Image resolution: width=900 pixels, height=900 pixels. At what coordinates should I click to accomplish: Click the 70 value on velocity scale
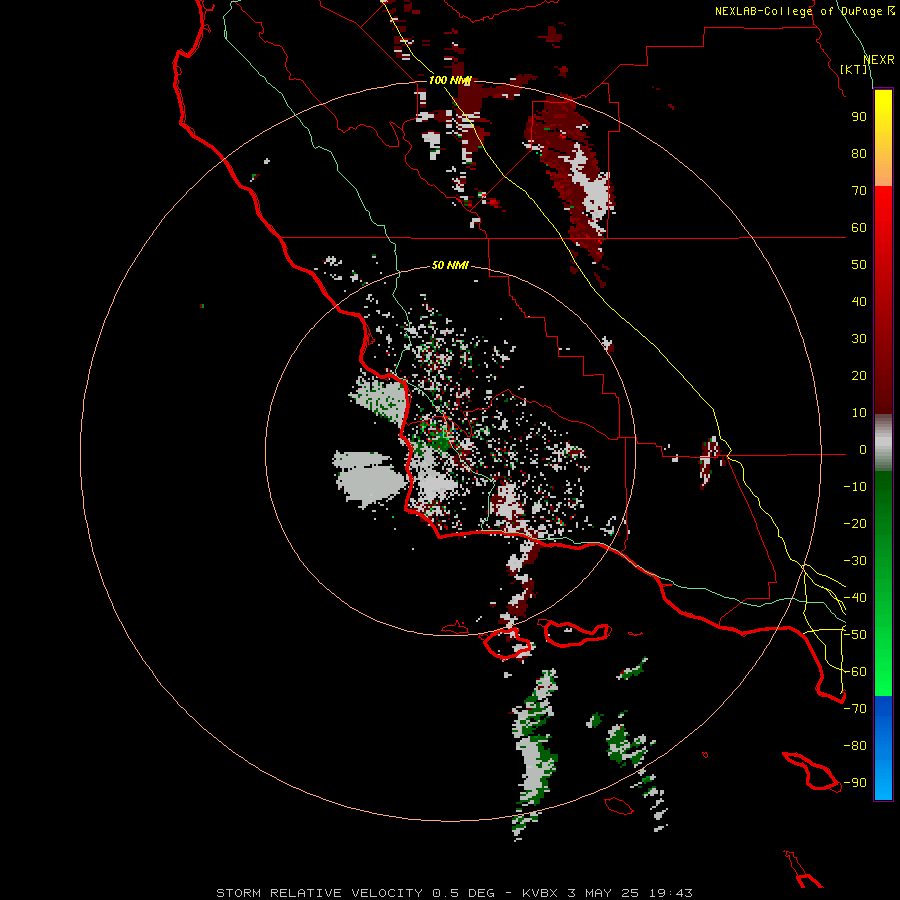click(x=859, y=191)
